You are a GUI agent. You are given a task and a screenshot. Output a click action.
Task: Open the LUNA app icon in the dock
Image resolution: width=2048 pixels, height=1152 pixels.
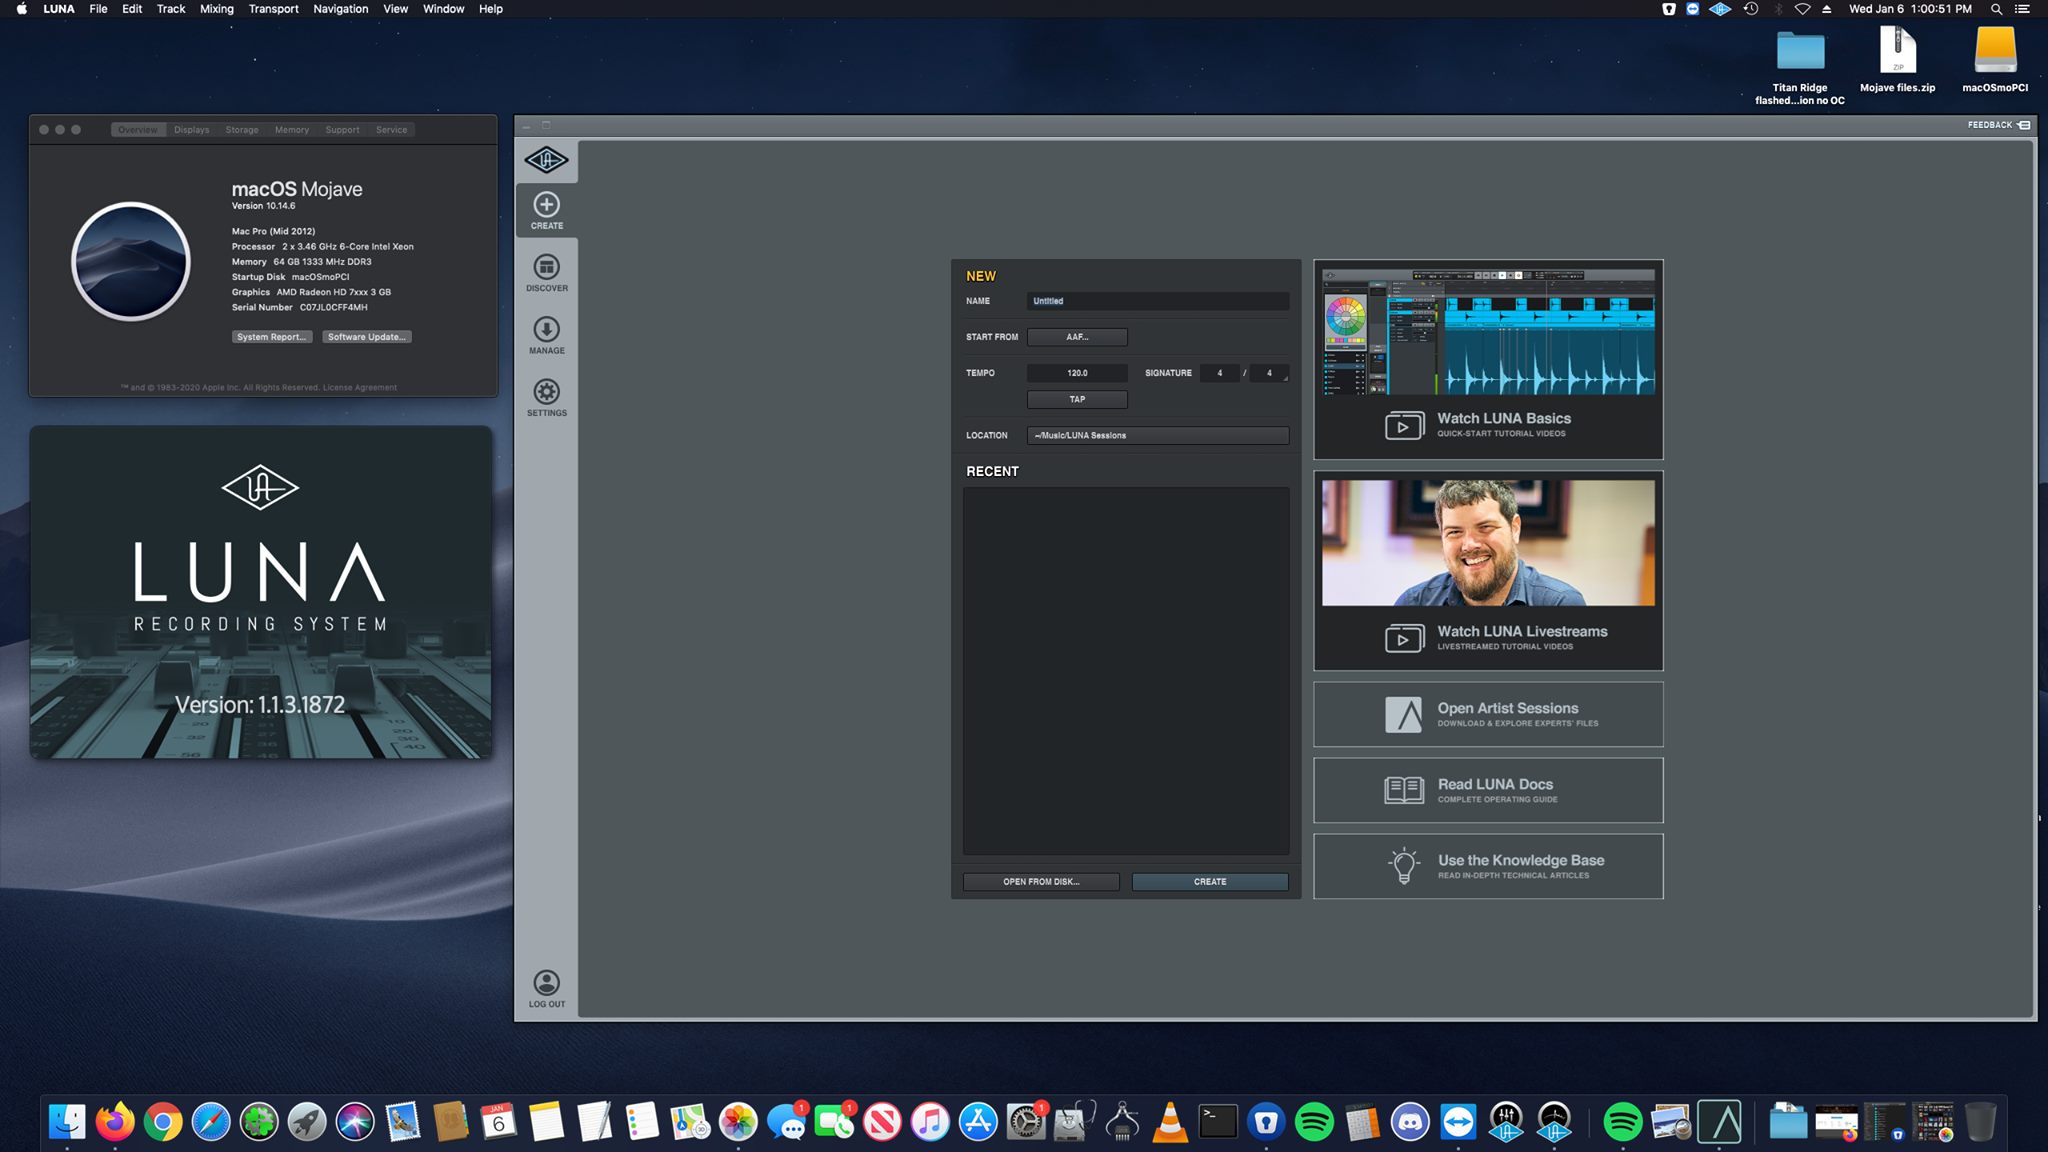tap(1720, 1122)
